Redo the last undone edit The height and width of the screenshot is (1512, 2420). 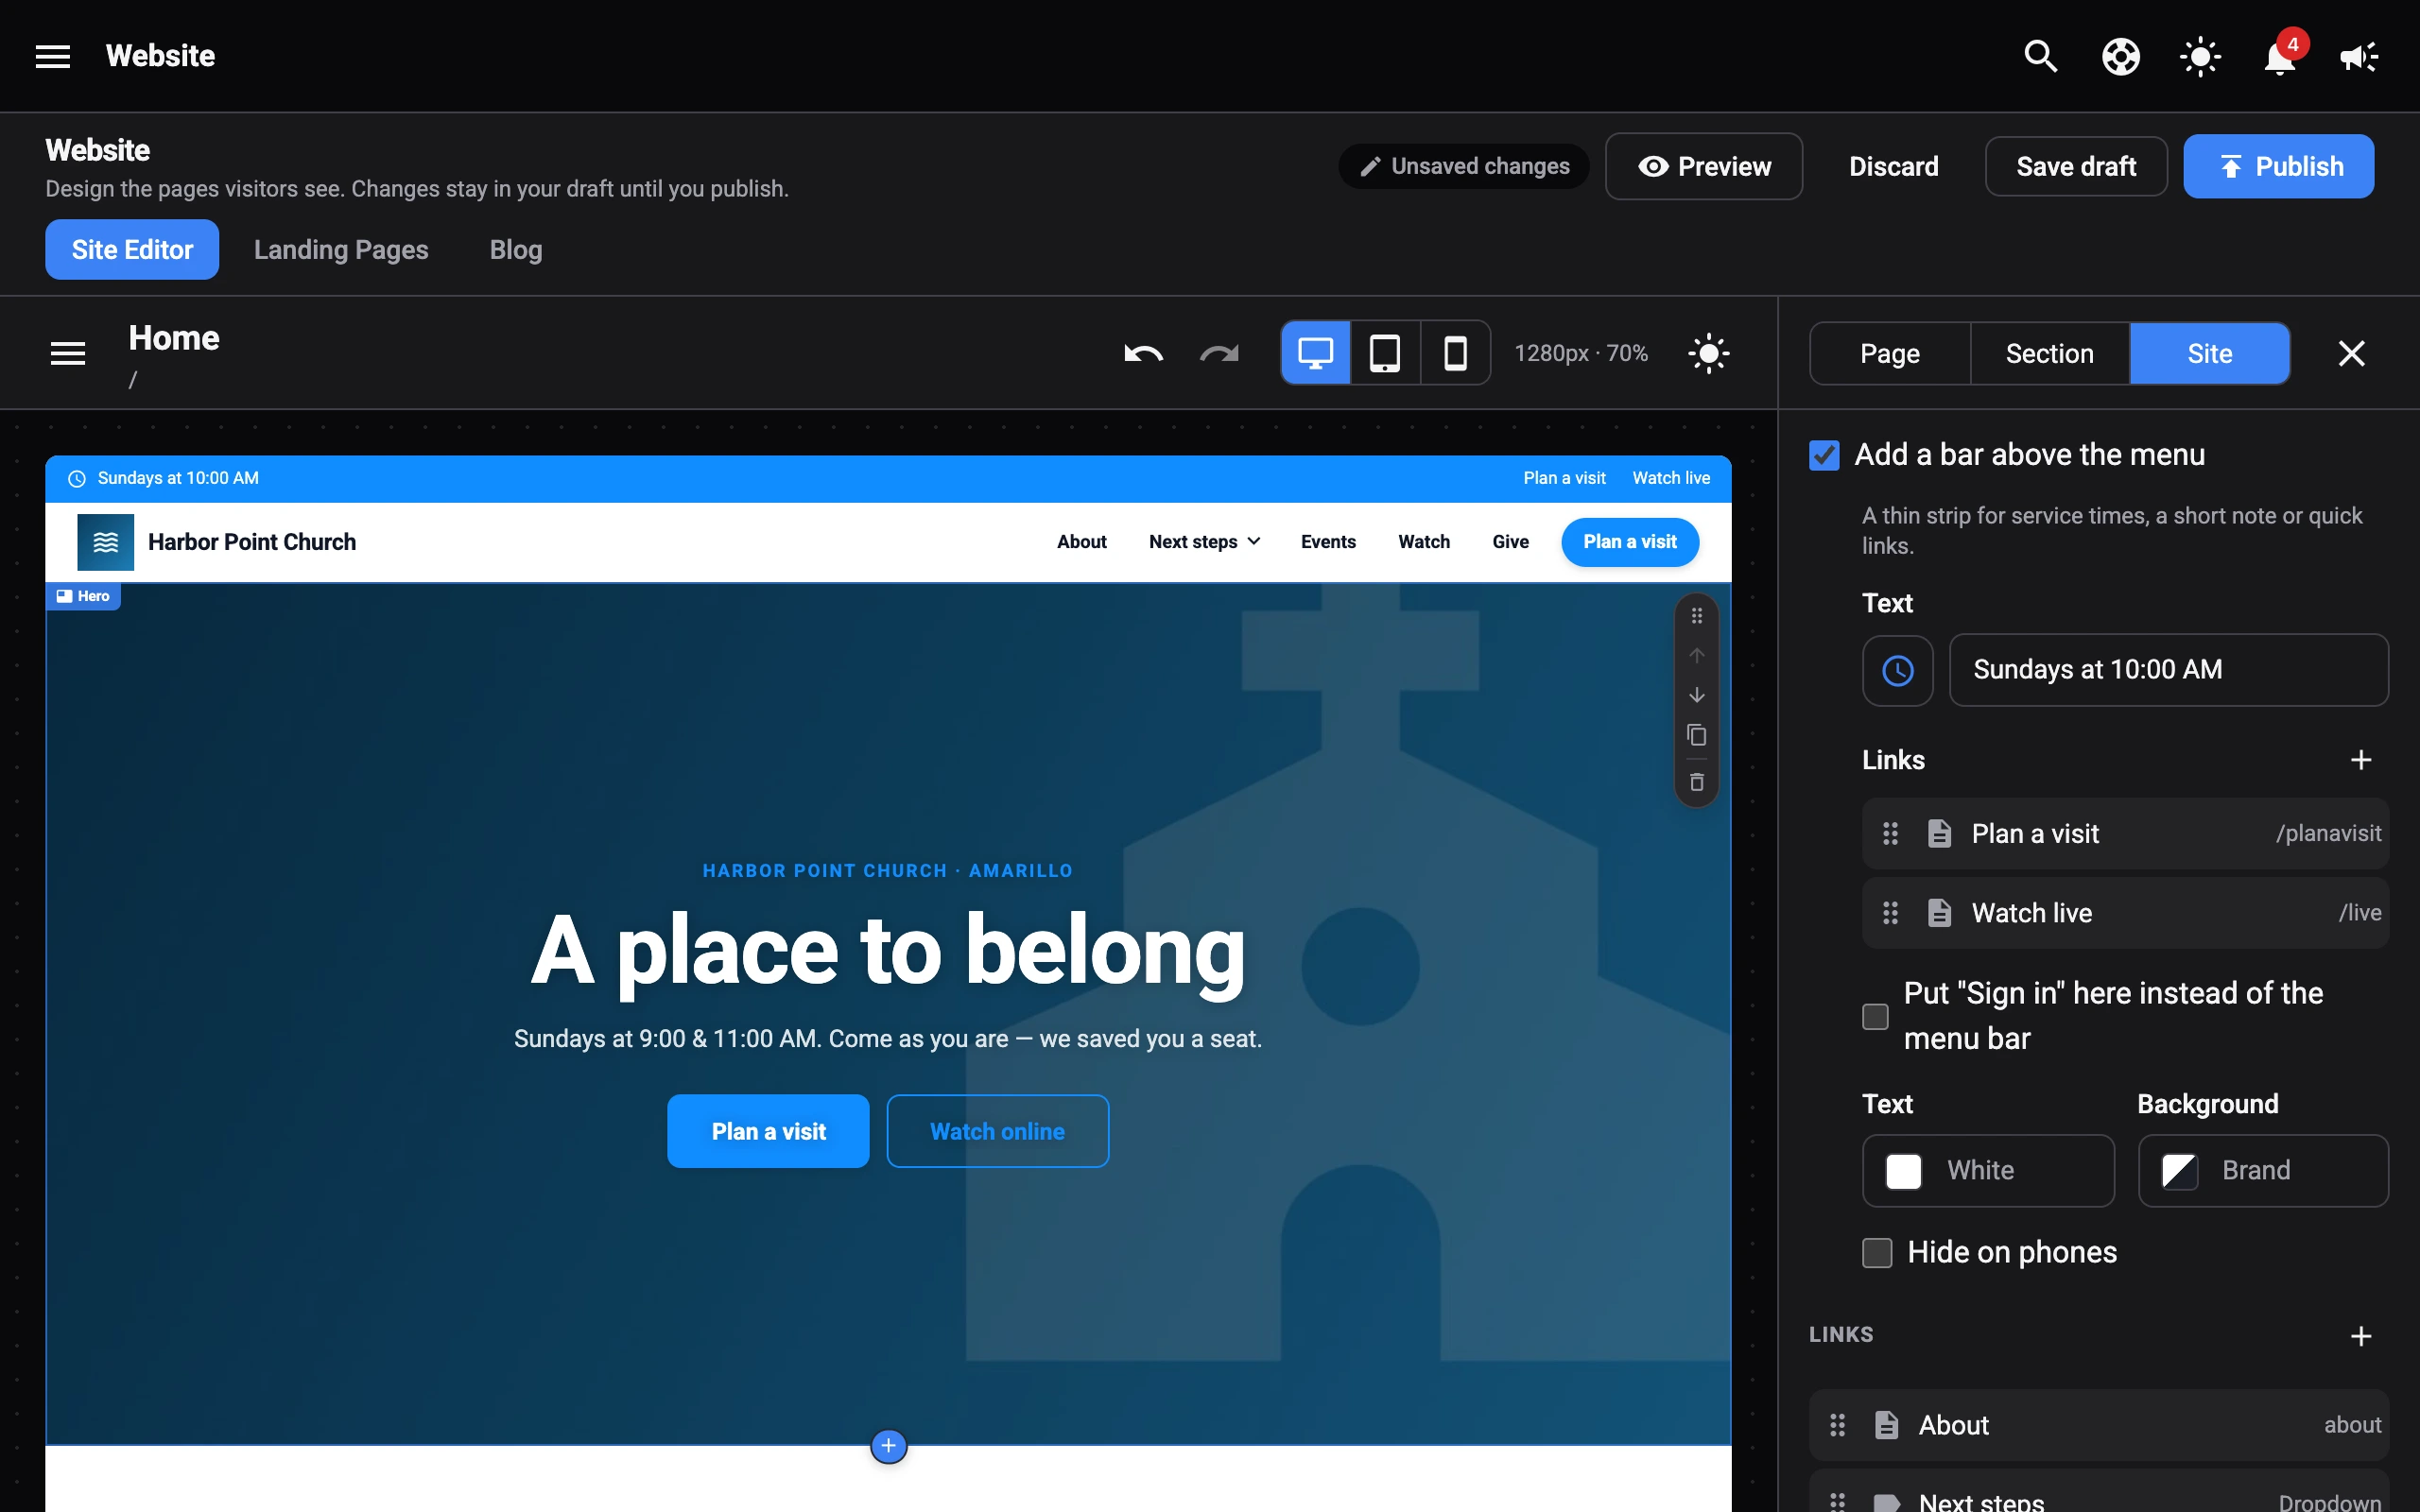(1219, 353)
